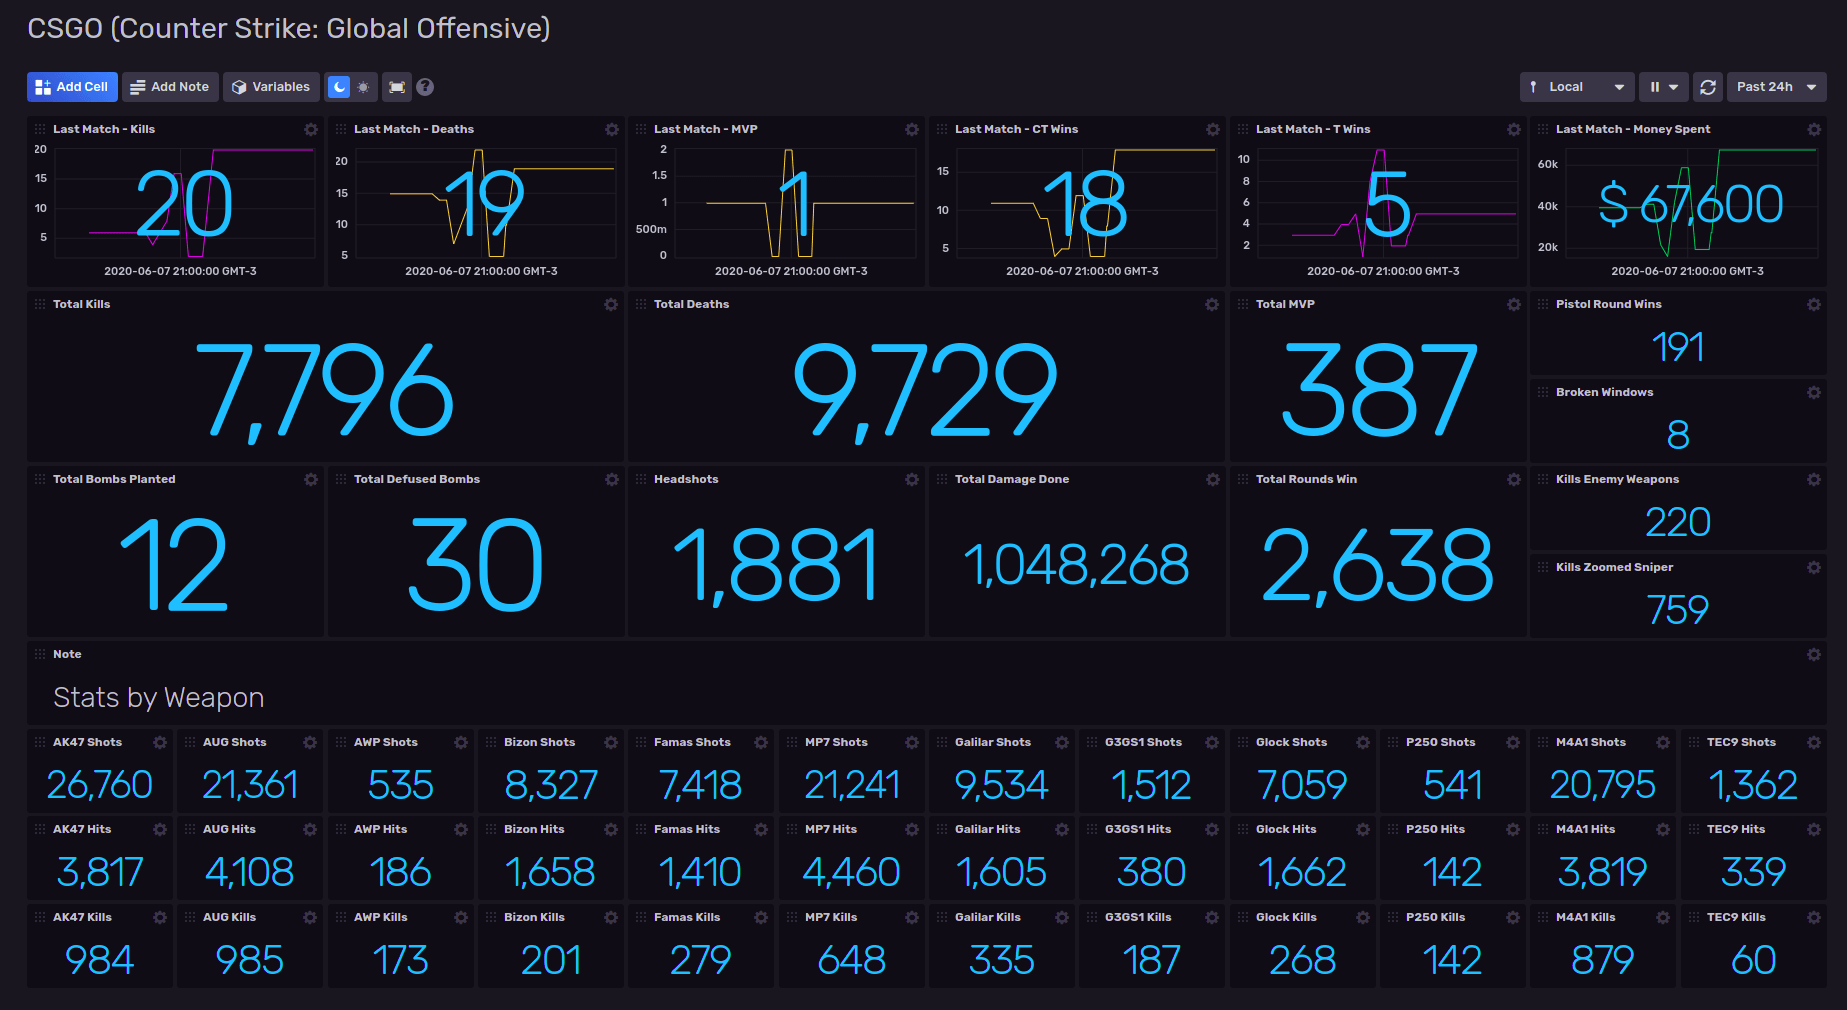
Task: Open gear settings for Last Match - MVP
Action: click(x=912, y=129)
